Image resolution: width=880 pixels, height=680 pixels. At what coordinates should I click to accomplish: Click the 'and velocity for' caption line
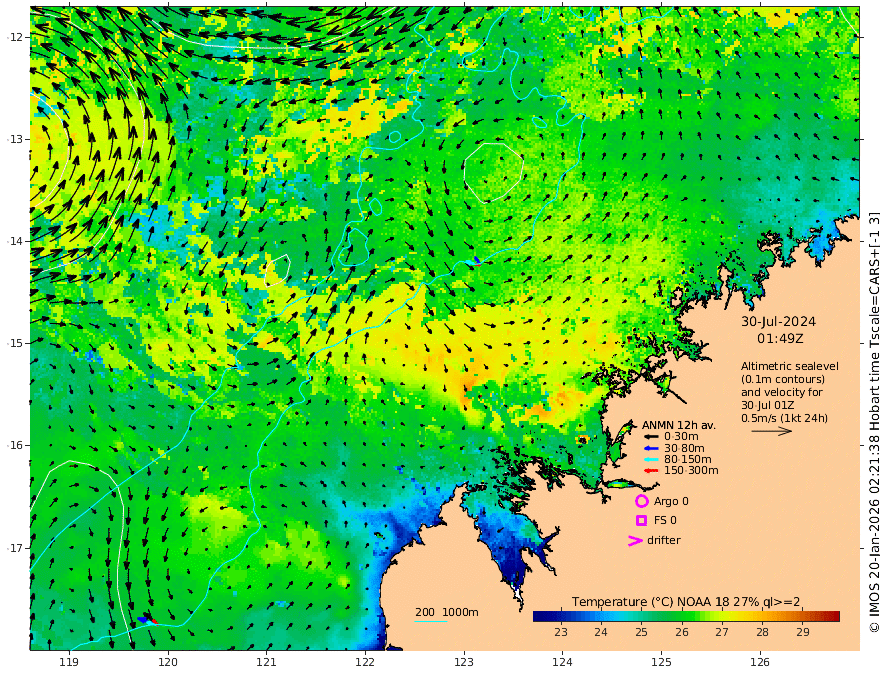coord(782,392)
